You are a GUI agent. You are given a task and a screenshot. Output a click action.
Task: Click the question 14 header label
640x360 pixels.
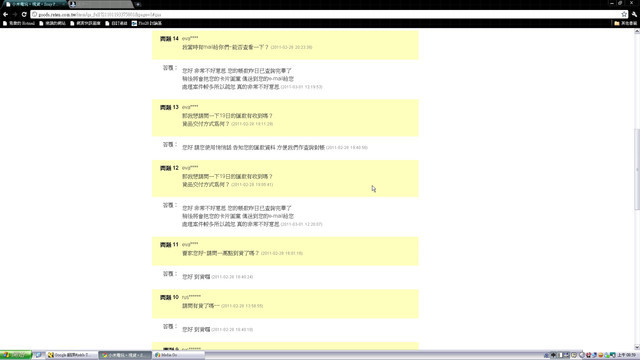169,39
